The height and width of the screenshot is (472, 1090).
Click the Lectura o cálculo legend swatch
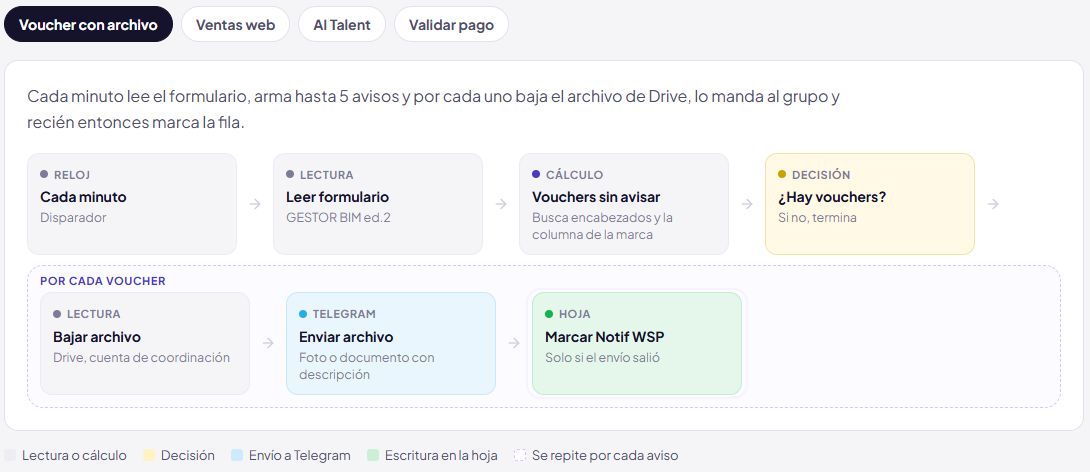[10, 455]
